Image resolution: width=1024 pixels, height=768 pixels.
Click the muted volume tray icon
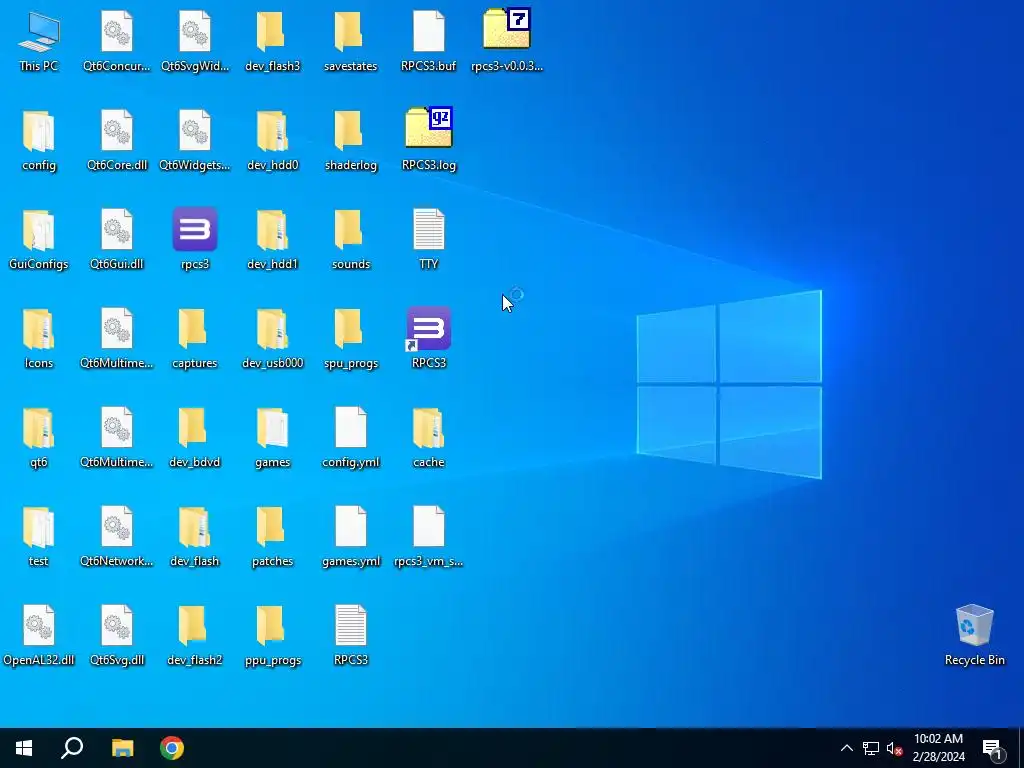click(x=895, y=748)
